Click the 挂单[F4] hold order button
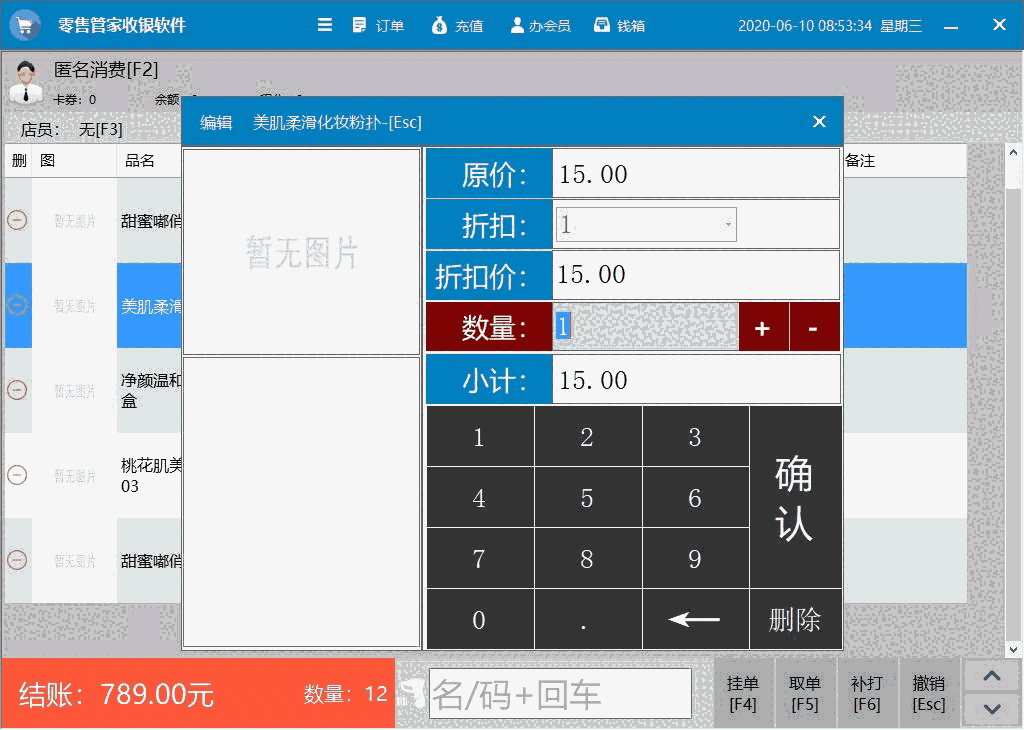 point(743,693)
